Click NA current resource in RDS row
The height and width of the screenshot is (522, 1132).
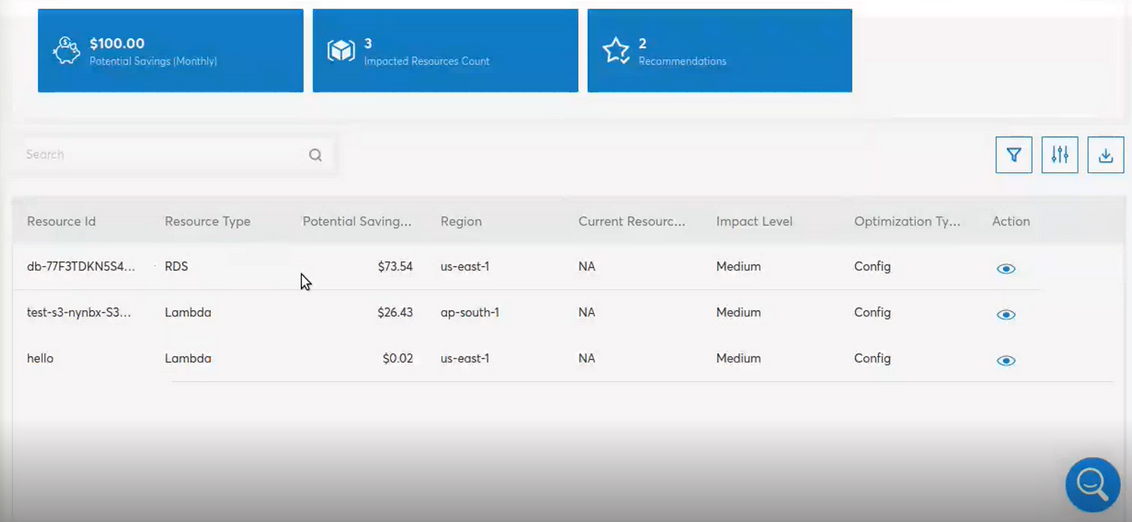pos(586,266)
